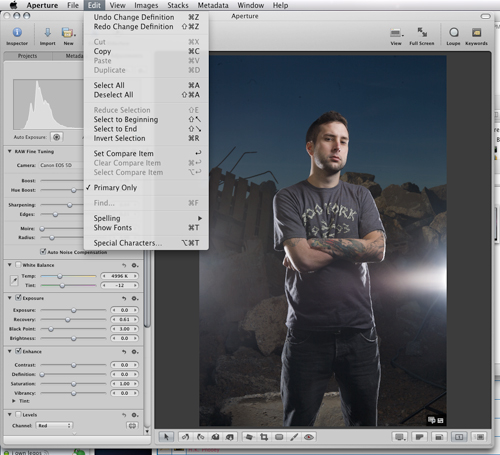Open the Apple menu
500x455 pixels.
tap(14, 5)
